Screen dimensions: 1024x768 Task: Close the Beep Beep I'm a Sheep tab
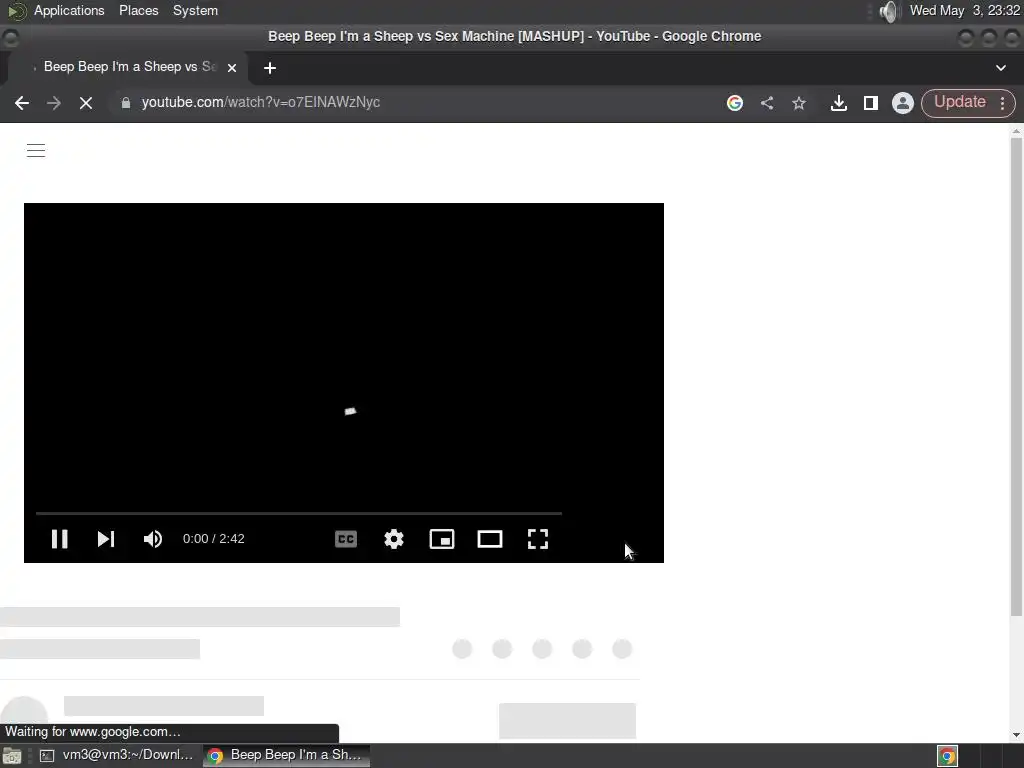pos(232,67)
